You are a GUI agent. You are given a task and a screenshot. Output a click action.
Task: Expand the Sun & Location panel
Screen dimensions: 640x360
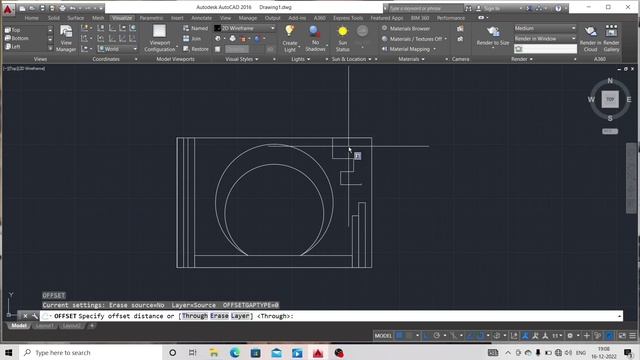(x=351, y=59)
